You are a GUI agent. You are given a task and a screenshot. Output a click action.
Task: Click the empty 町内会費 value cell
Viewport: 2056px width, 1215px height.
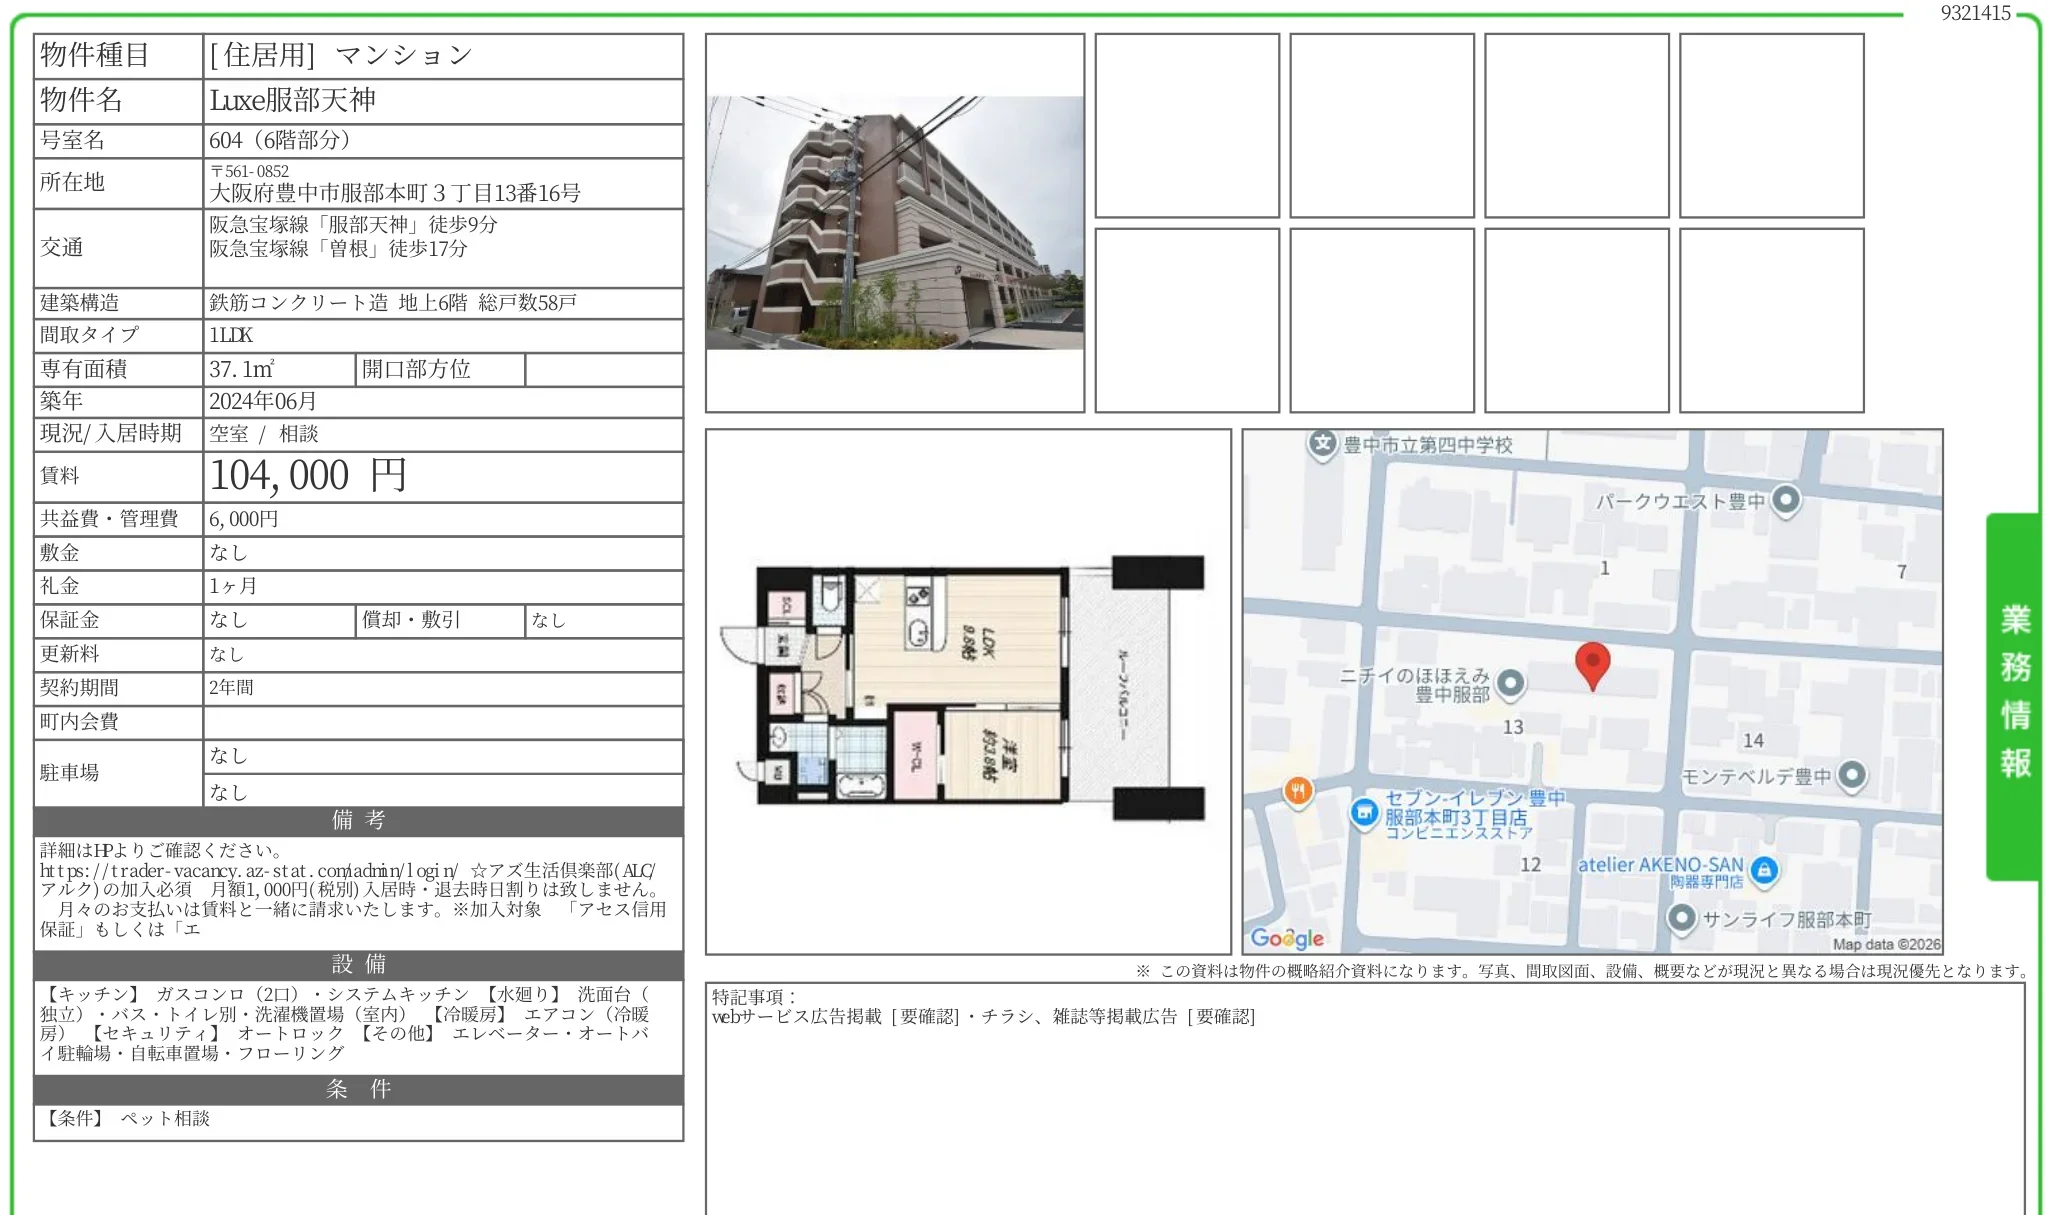pos(442,722)
